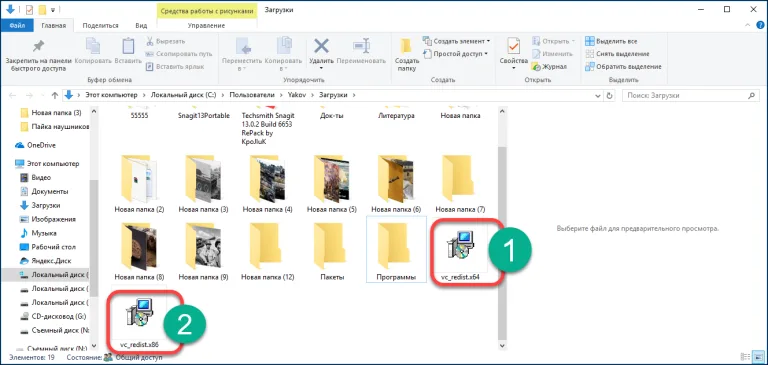Screen dimensions: 768x365
Task: Click Снять выделение command
Action: click(617, 54)
